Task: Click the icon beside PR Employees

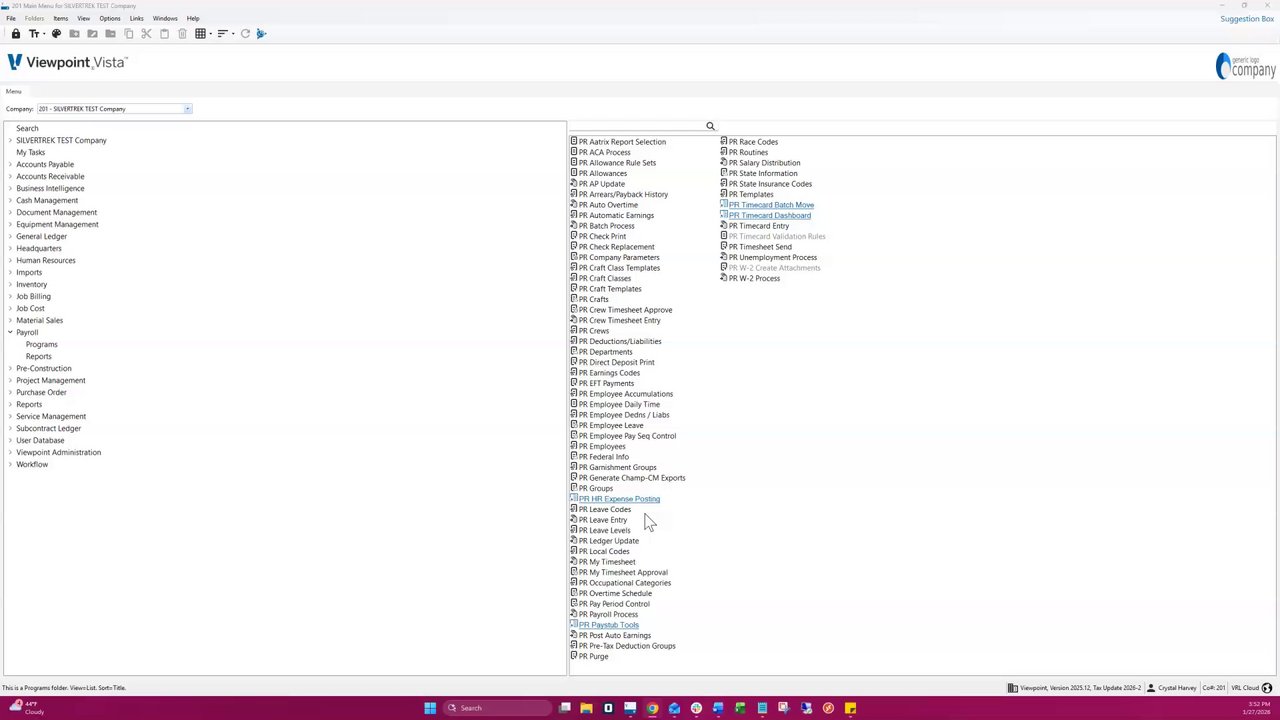Action: tap(574, 446)
